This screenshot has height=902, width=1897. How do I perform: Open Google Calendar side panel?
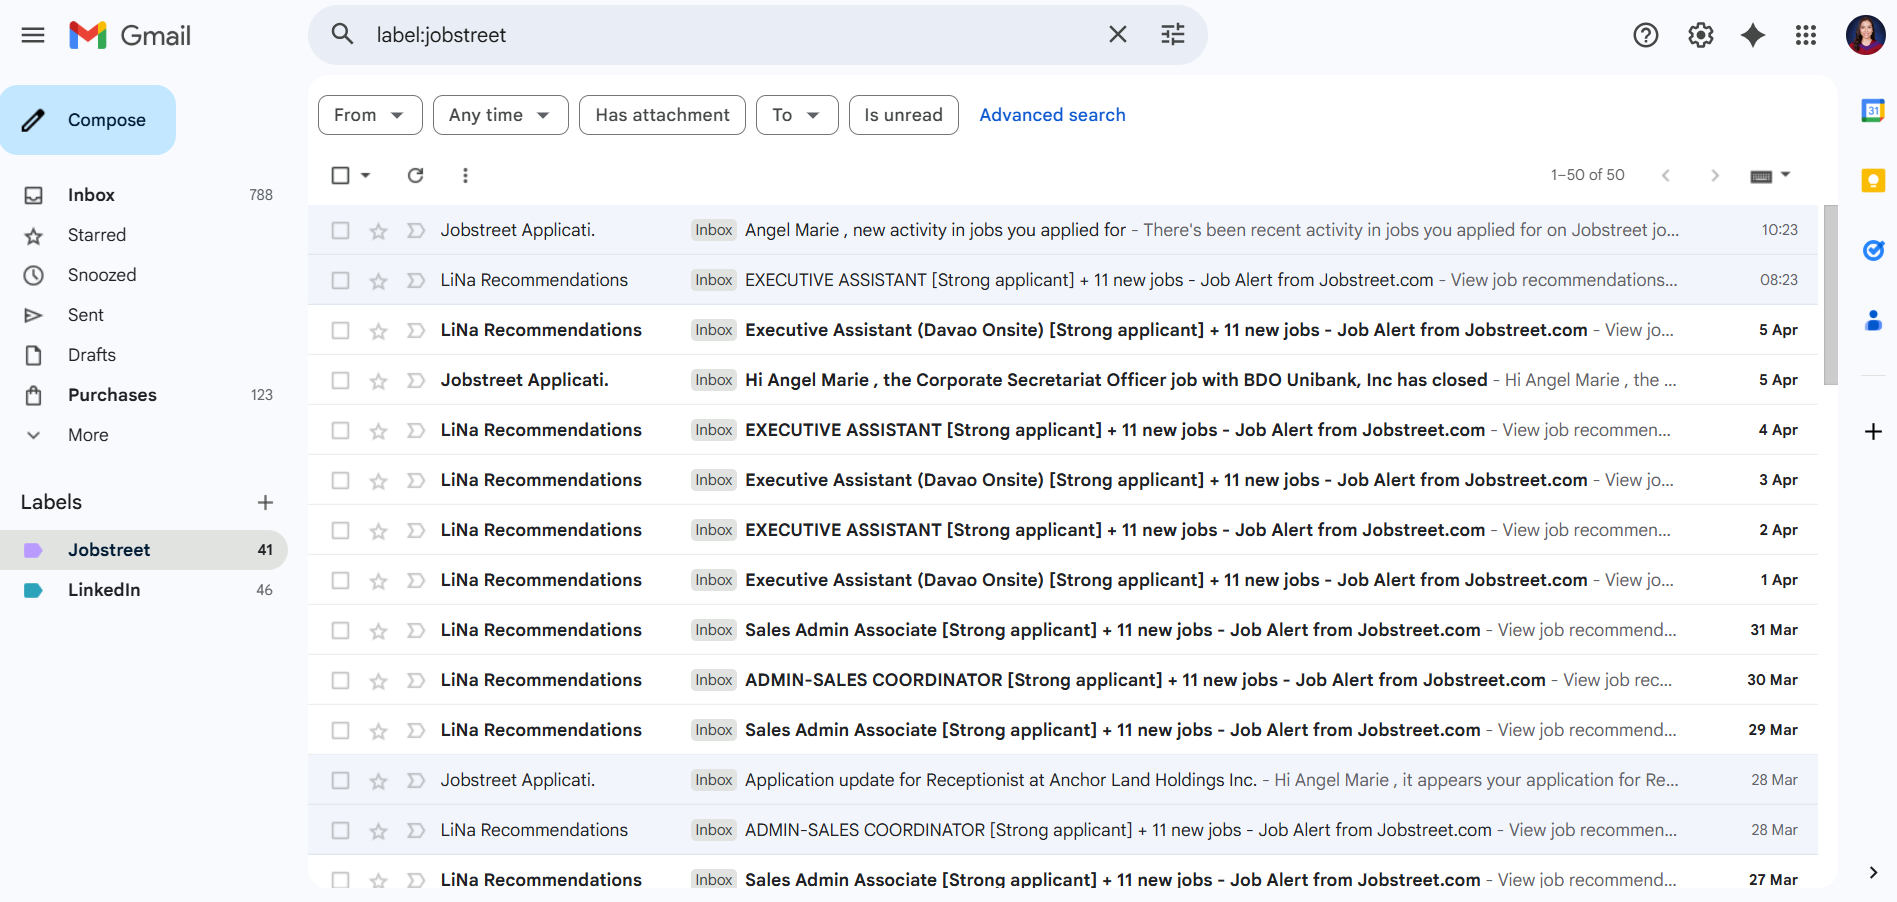pos(1873,110)
